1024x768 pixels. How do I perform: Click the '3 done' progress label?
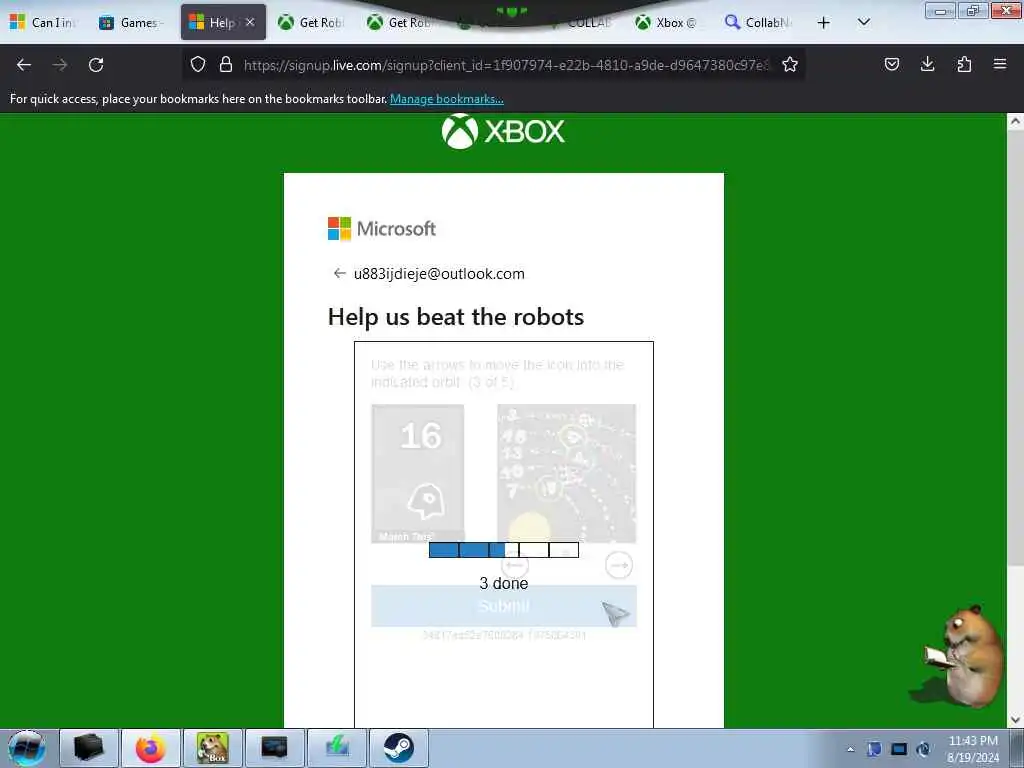(504, 583)
